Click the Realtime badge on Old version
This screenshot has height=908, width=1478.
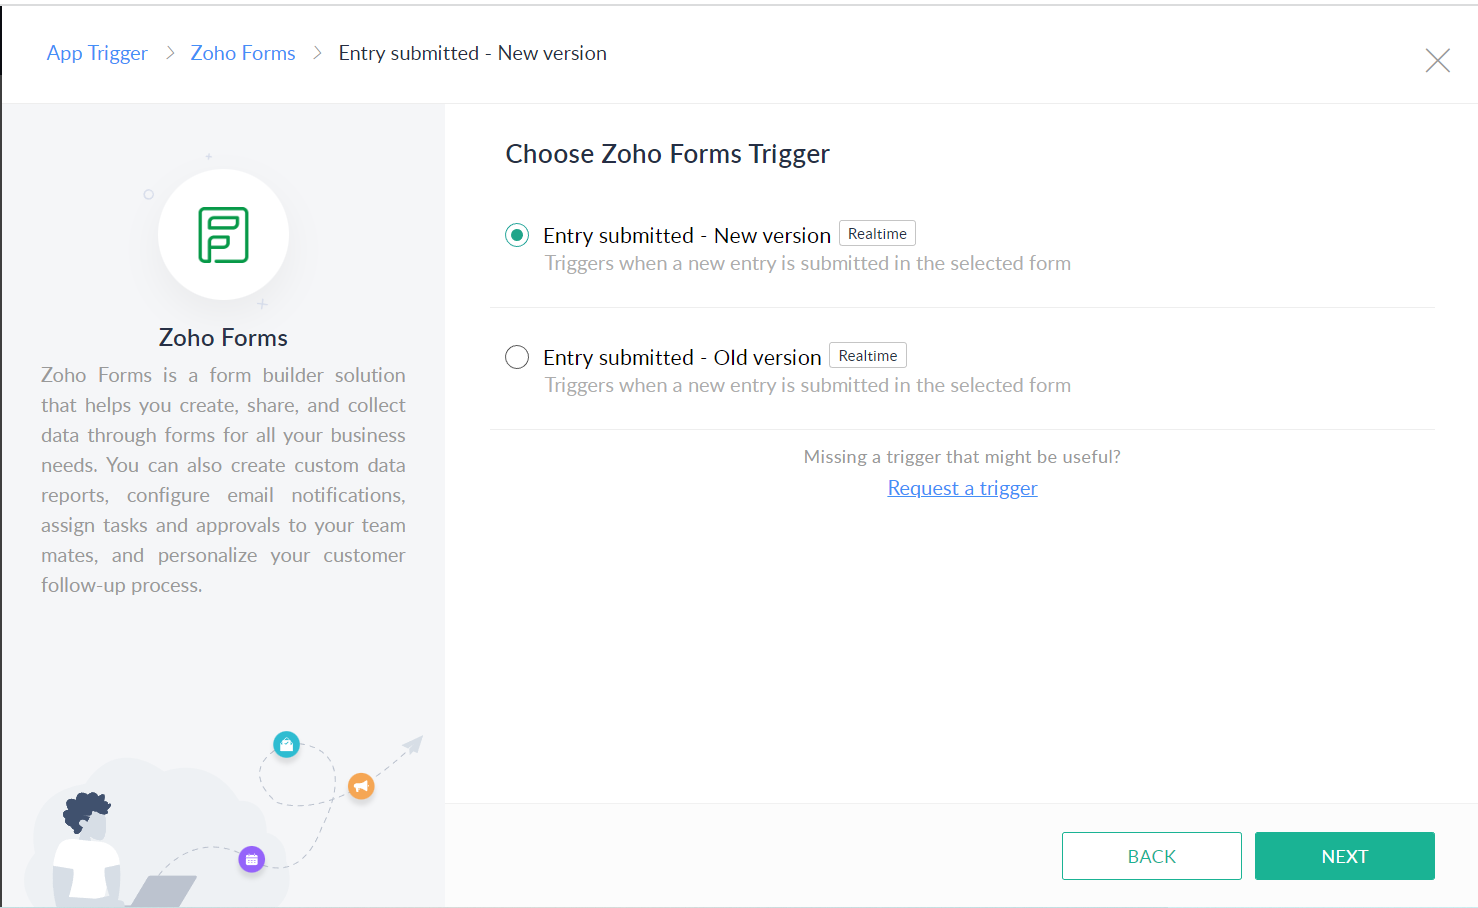(x=868, y=356)
